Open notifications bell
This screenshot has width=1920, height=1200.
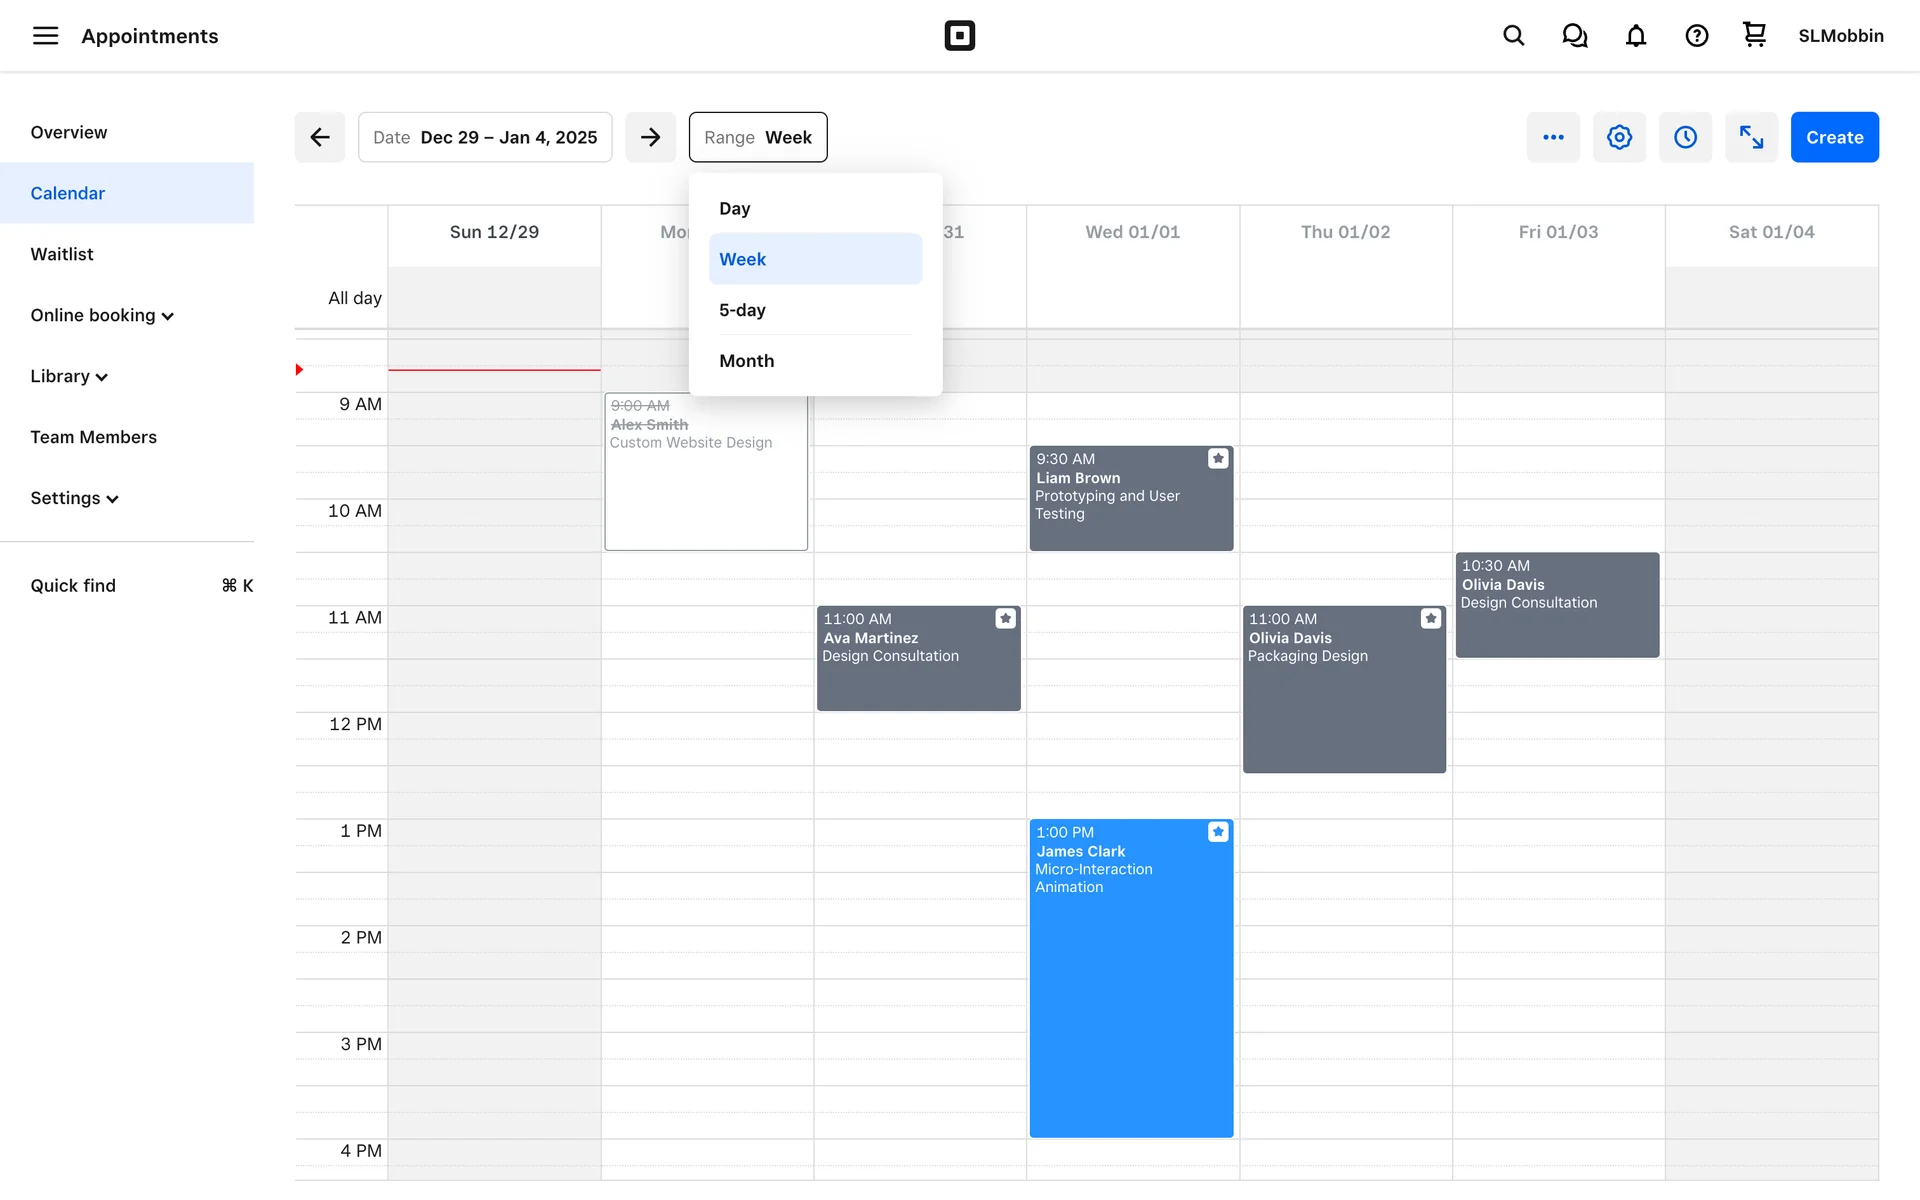(1635, 36)
